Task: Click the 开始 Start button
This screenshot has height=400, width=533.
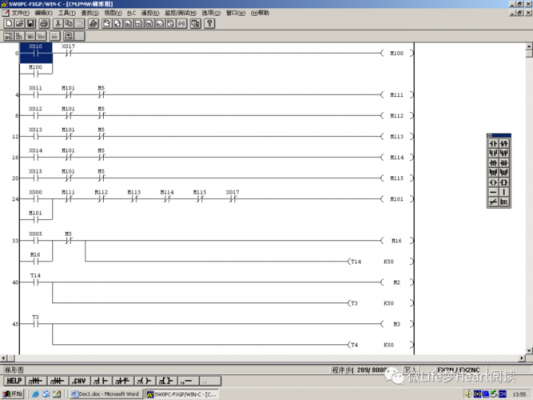Action: (x=13, y=394)
